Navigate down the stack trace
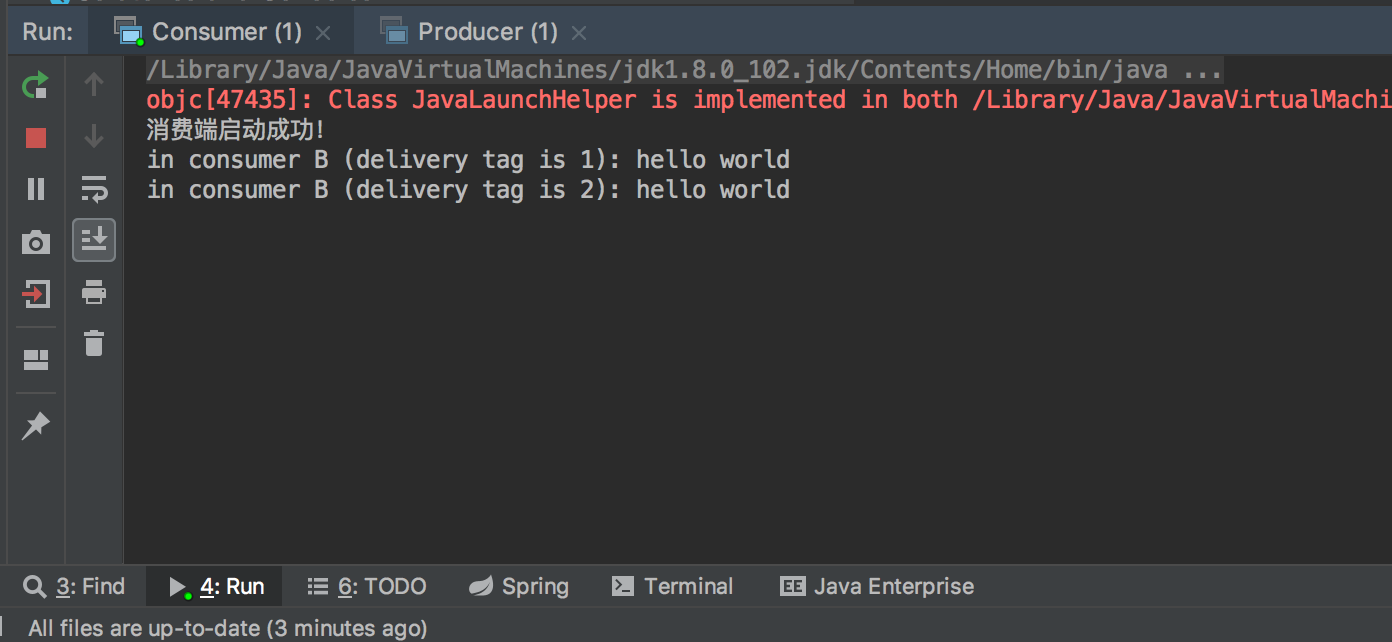This screenshot has height=642, width=1392. point(94,136)
